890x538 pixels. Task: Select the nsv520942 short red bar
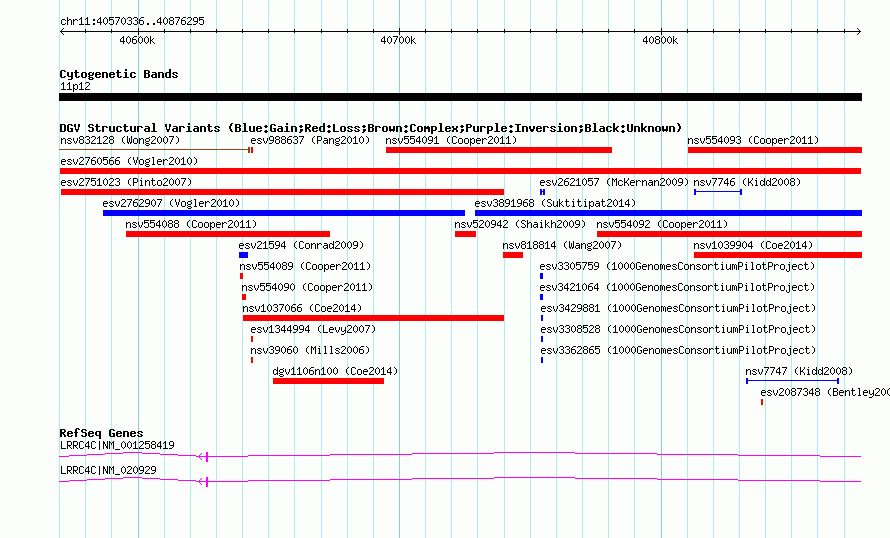coord(465,234)
